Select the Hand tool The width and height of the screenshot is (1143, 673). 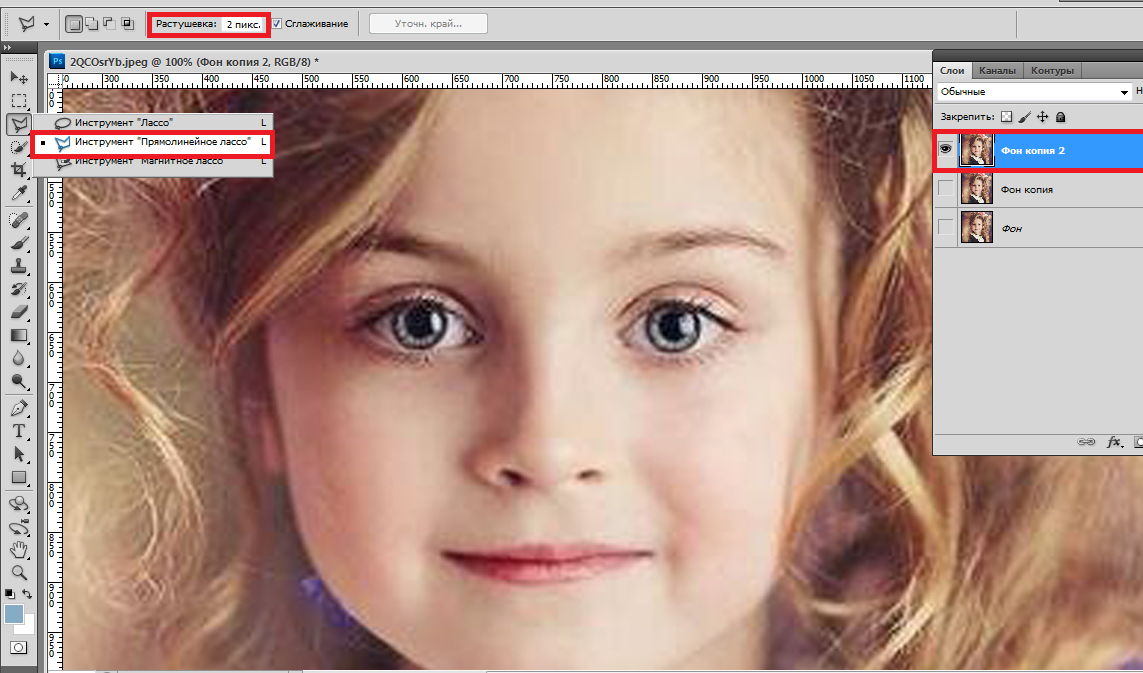point(19,550)
